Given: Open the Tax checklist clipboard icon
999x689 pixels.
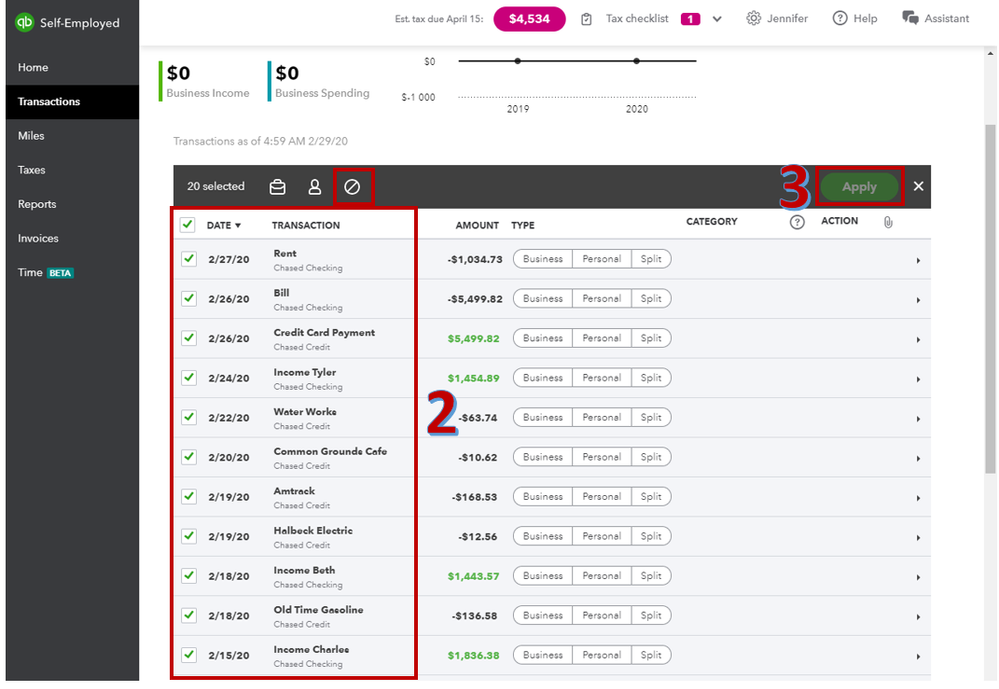Looking at the screenshot, I should coord(586,19).
